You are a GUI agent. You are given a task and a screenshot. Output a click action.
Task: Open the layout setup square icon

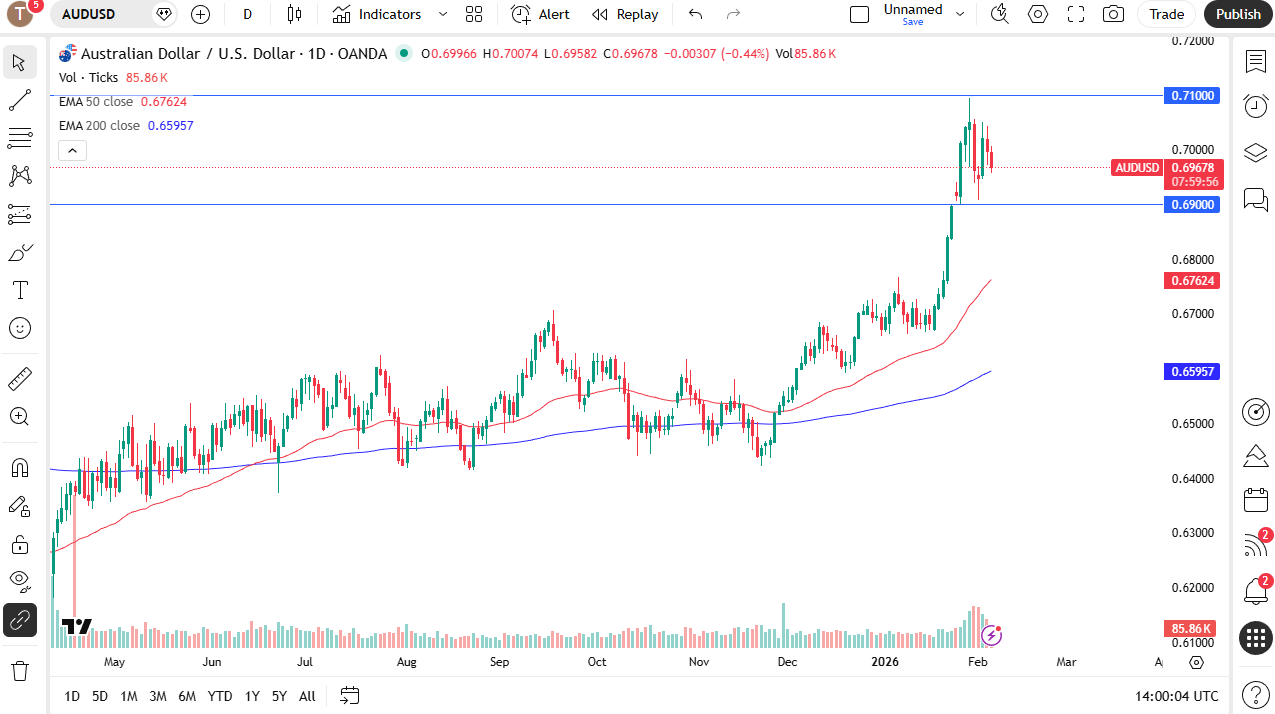[859, 14]
